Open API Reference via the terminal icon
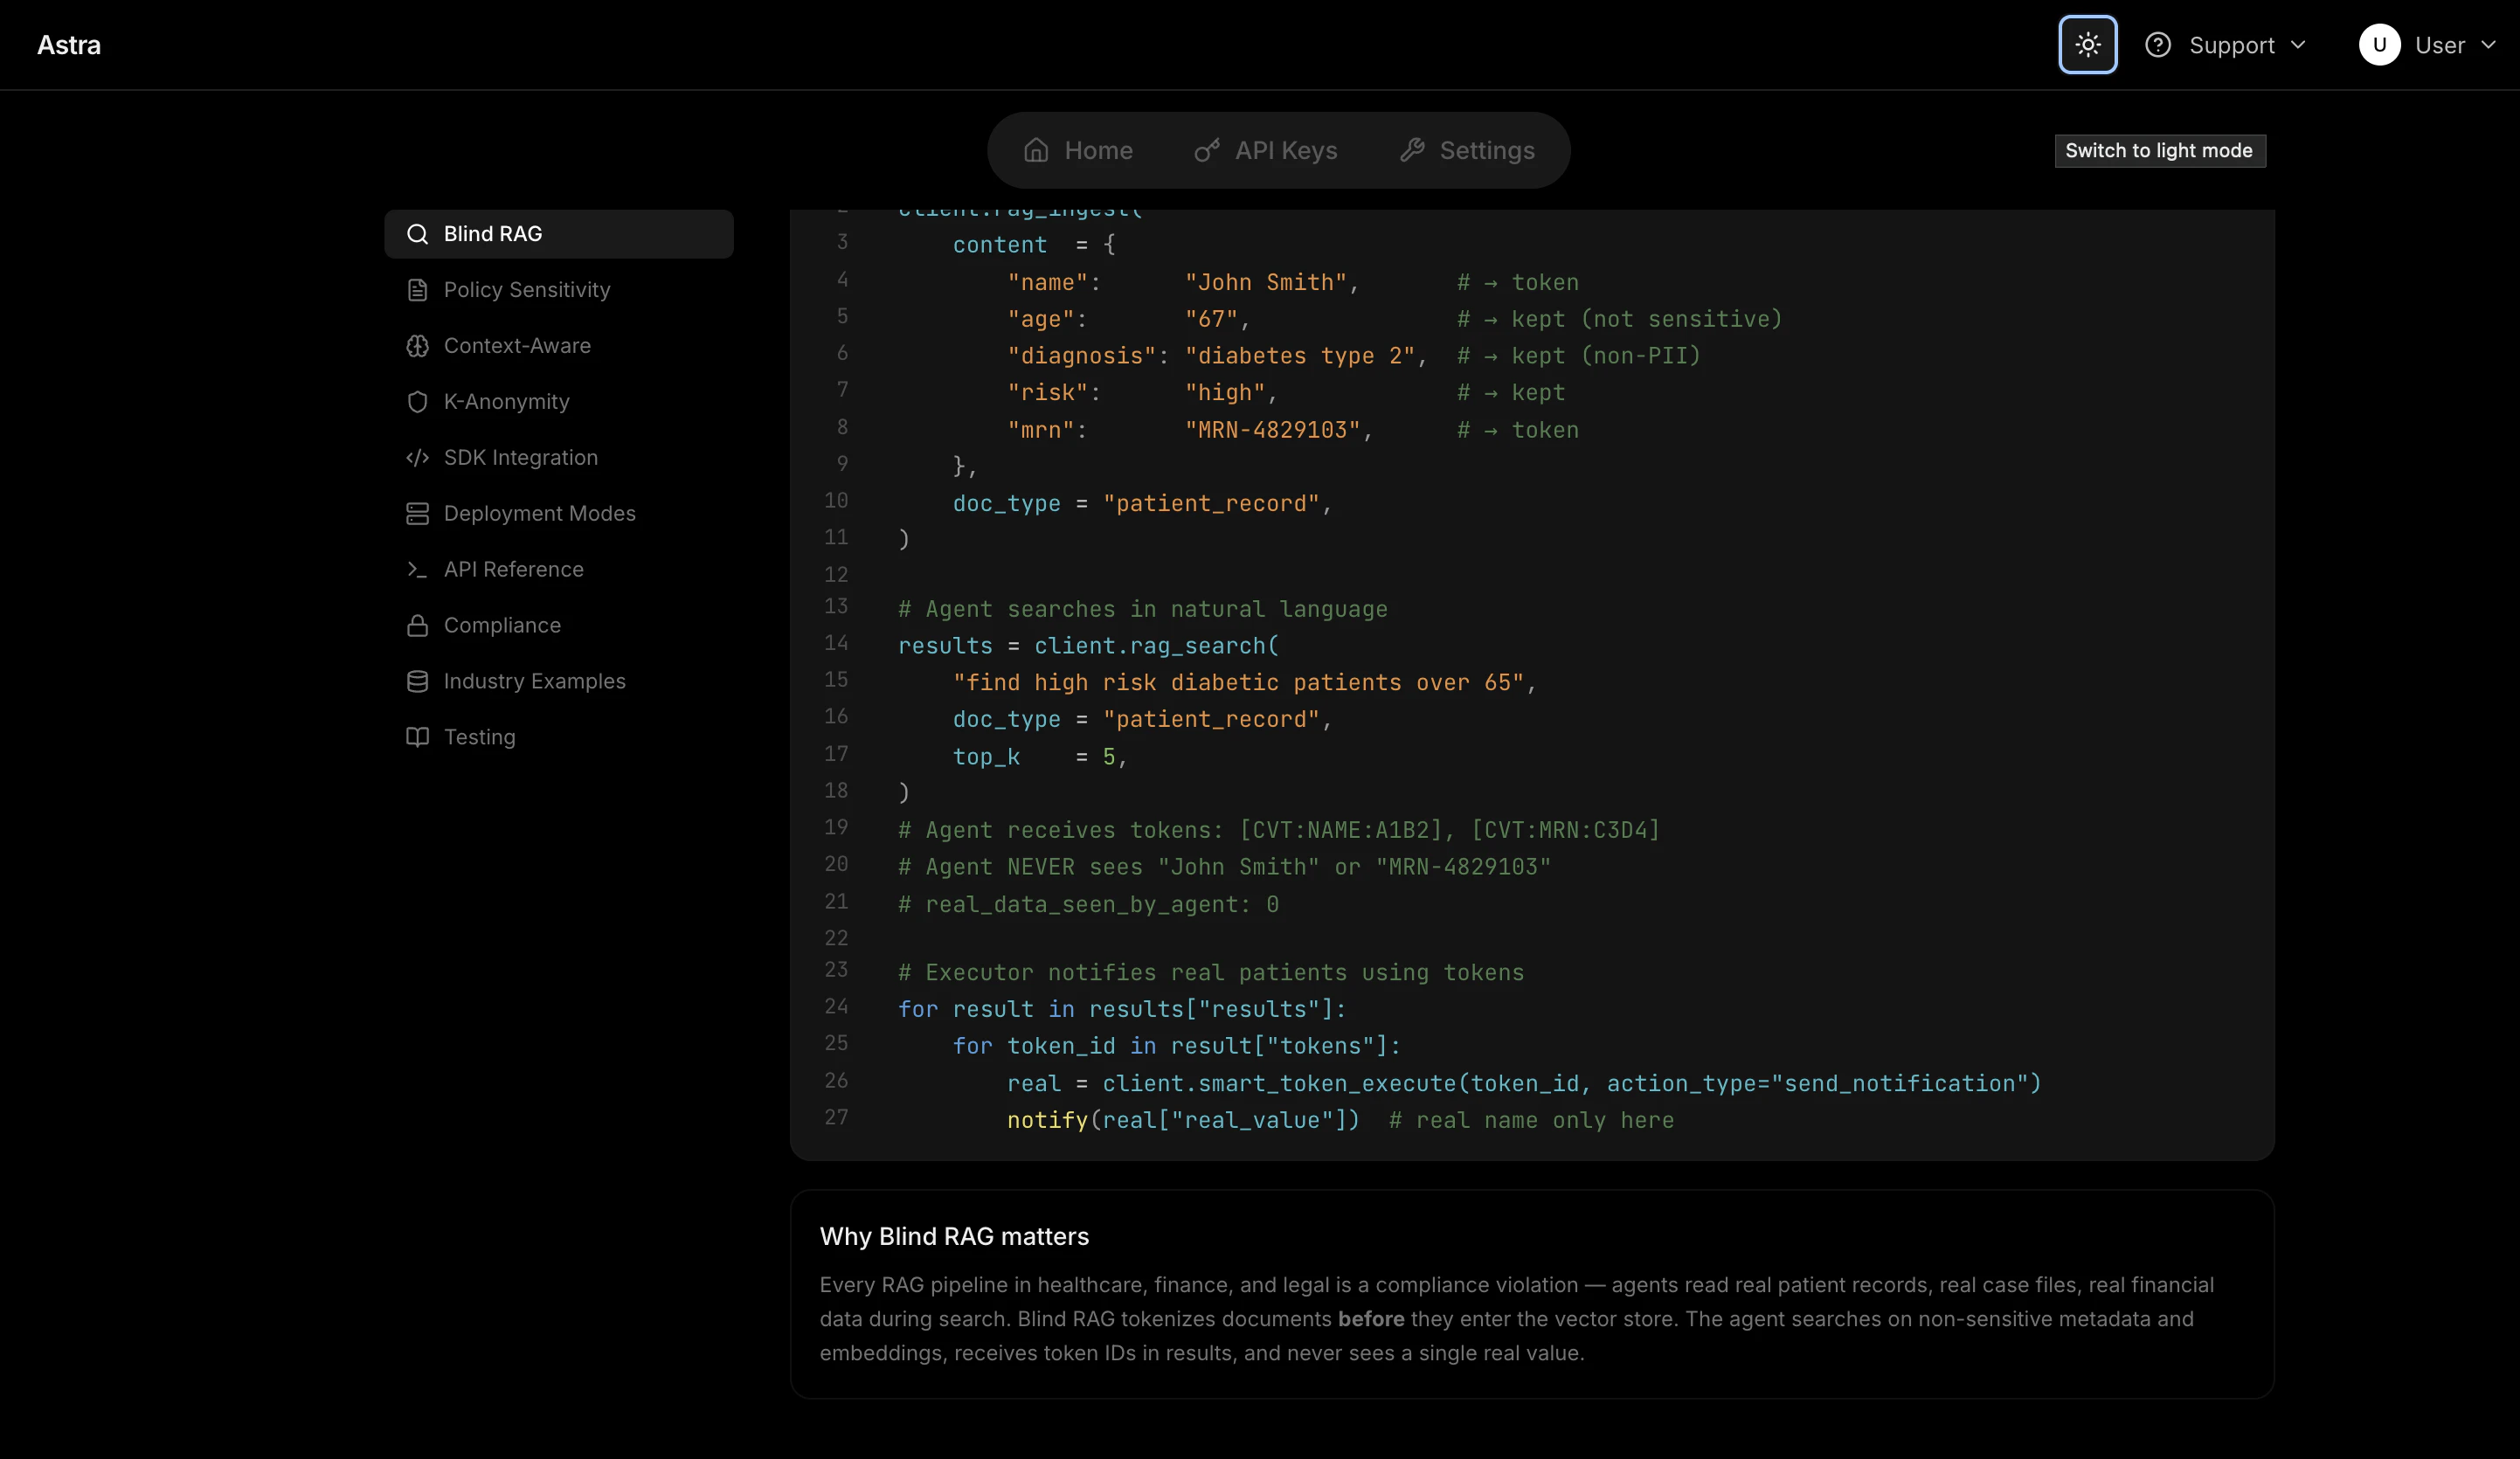The width and height of the screenshot is (2520, 1459). pos(418,569)
